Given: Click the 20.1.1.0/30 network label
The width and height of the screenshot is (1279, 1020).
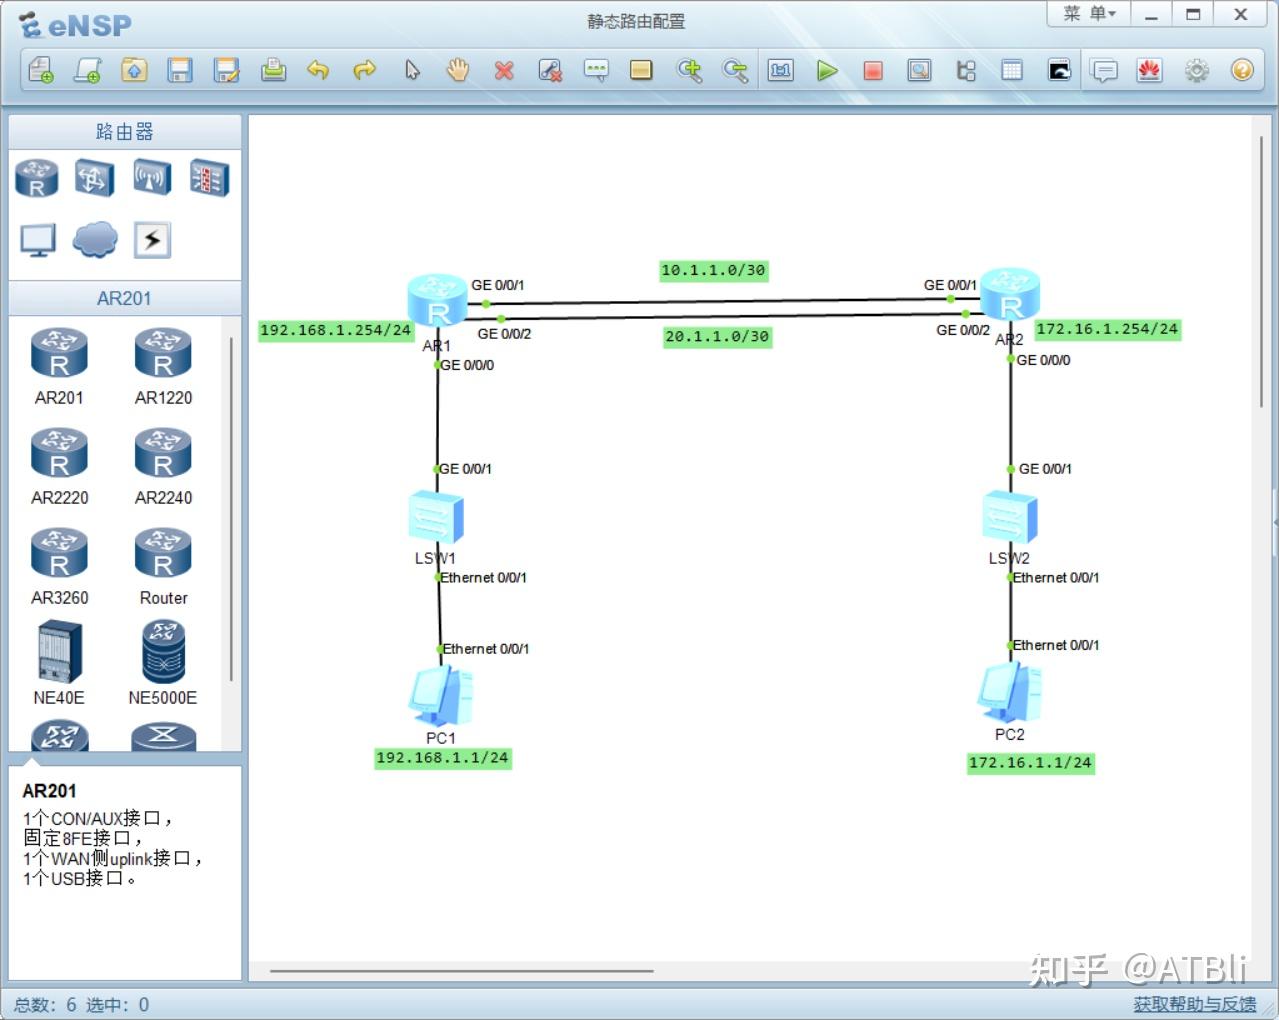Looking at the screenshot, I should (x=717, y=337).
